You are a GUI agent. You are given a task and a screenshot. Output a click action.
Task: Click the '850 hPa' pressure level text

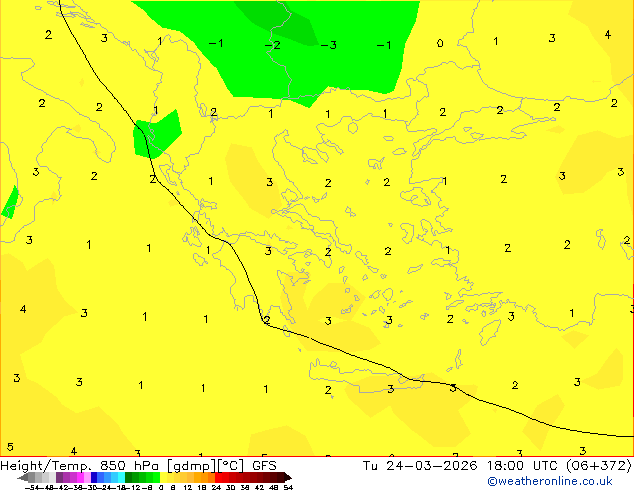point(129,465)
